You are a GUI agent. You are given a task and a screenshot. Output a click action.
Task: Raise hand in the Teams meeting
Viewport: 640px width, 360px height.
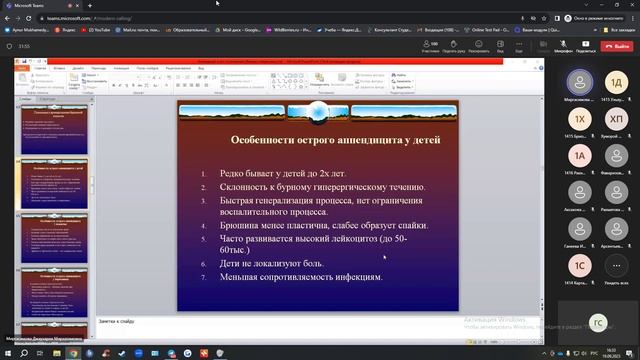click(453, 46)
